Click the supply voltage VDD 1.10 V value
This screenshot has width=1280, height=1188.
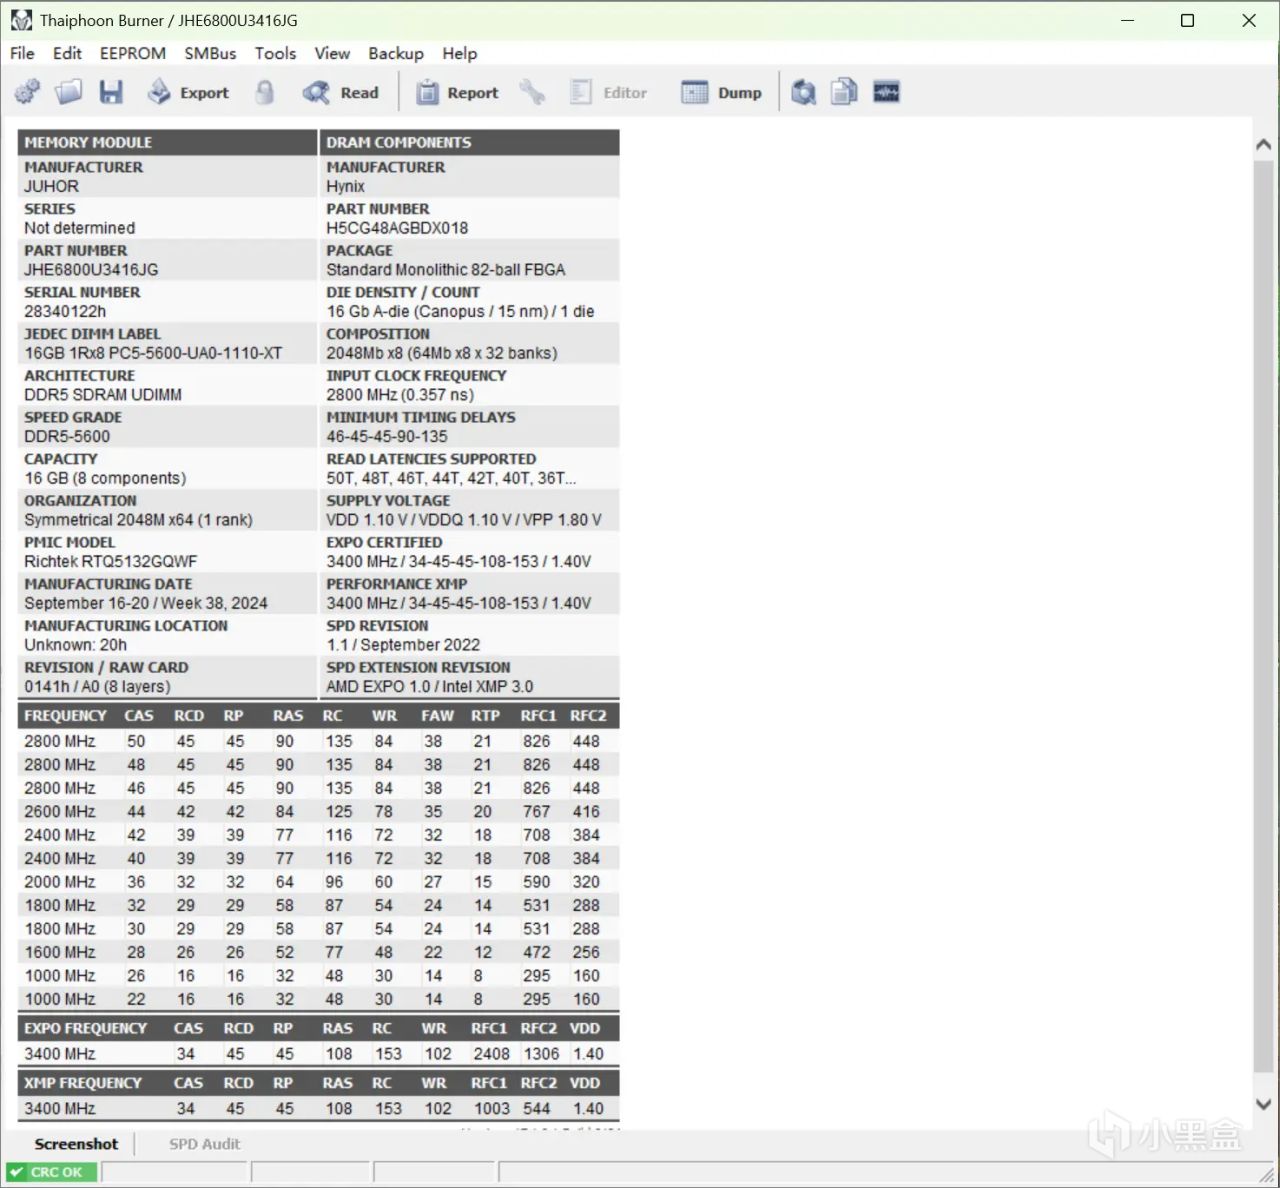pyautogui.click(x=464, y=520)
